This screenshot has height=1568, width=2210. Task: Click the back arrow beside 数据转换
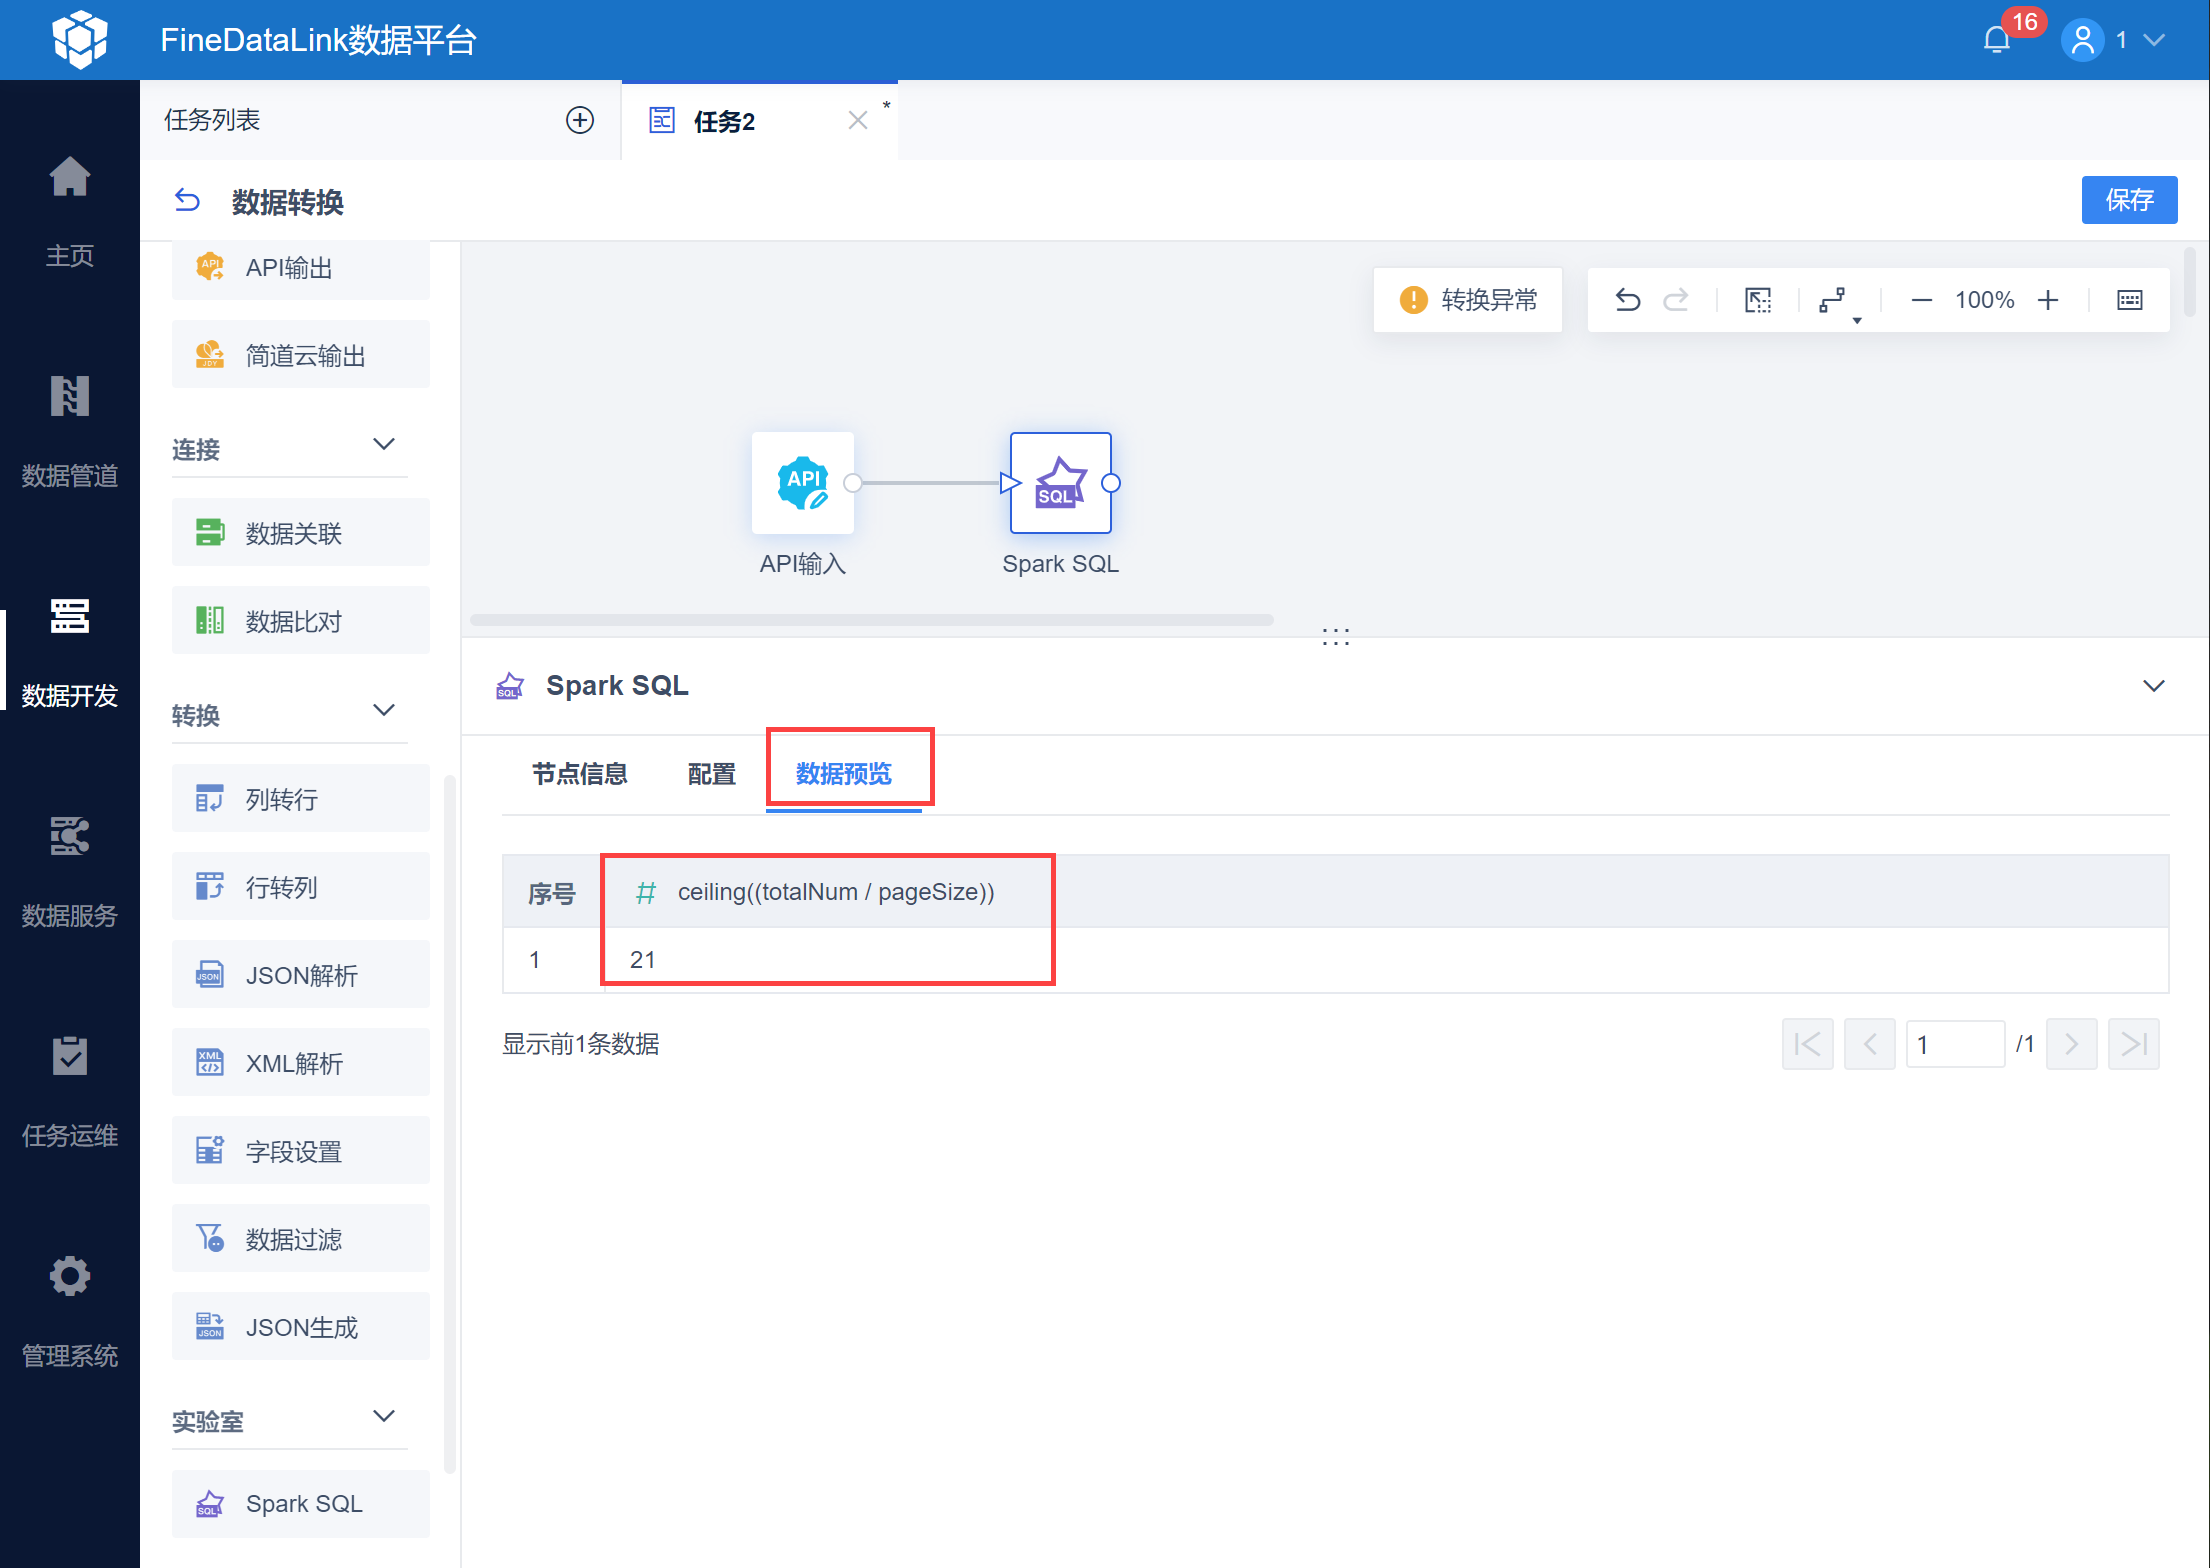[187, 201]
